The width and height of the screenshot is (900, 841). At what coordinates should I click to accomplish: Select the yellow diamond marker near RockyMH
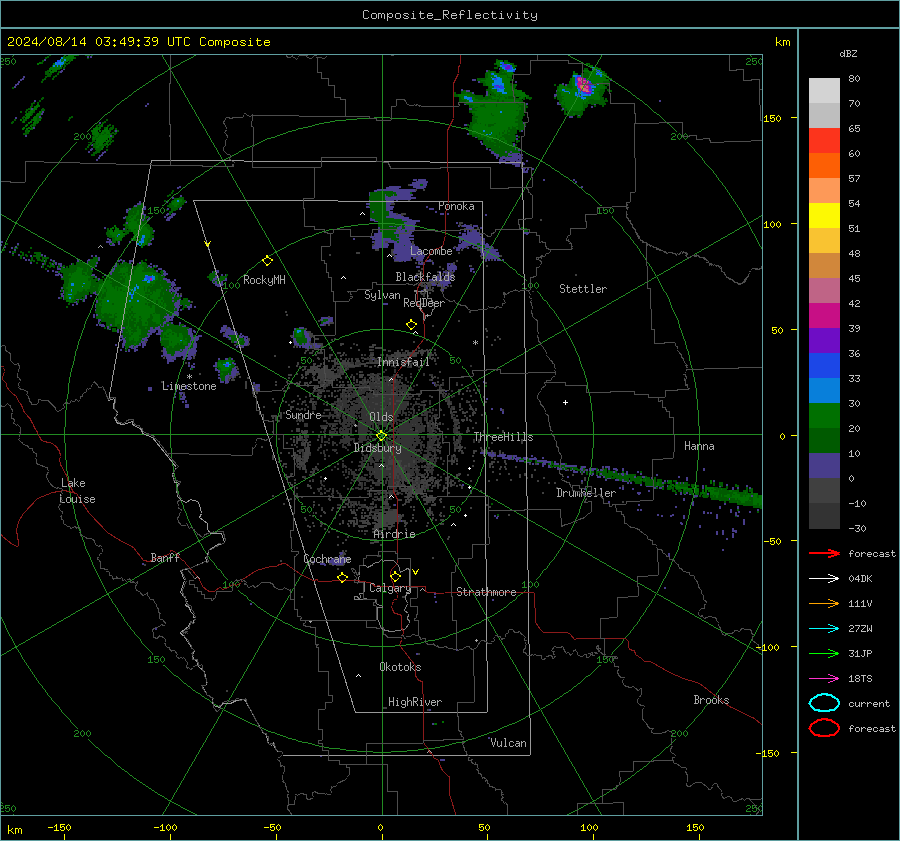click(x=267, y=261)
